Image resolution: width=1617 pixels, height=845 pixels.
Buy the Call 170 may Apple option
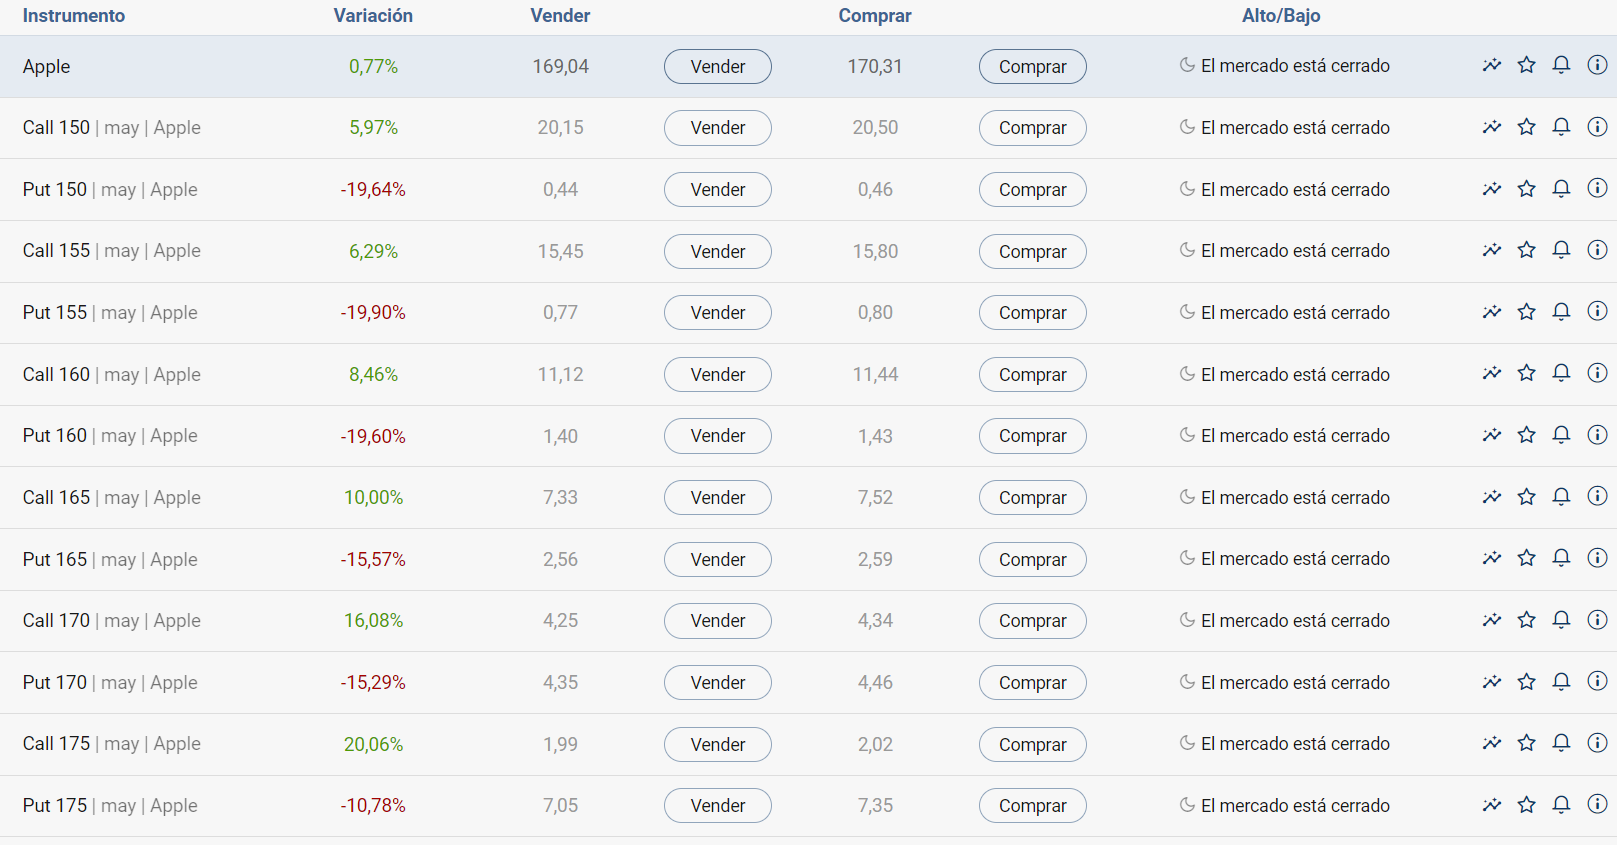pos(1033,621)
